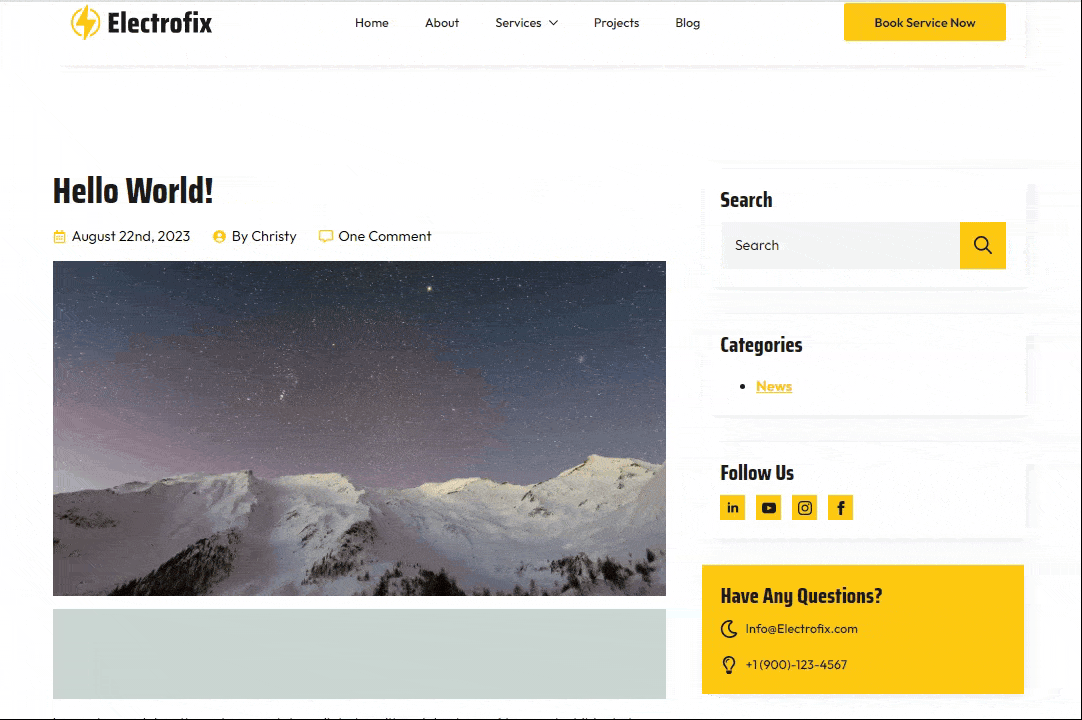Click the comment bubble icon

(325, 237)
